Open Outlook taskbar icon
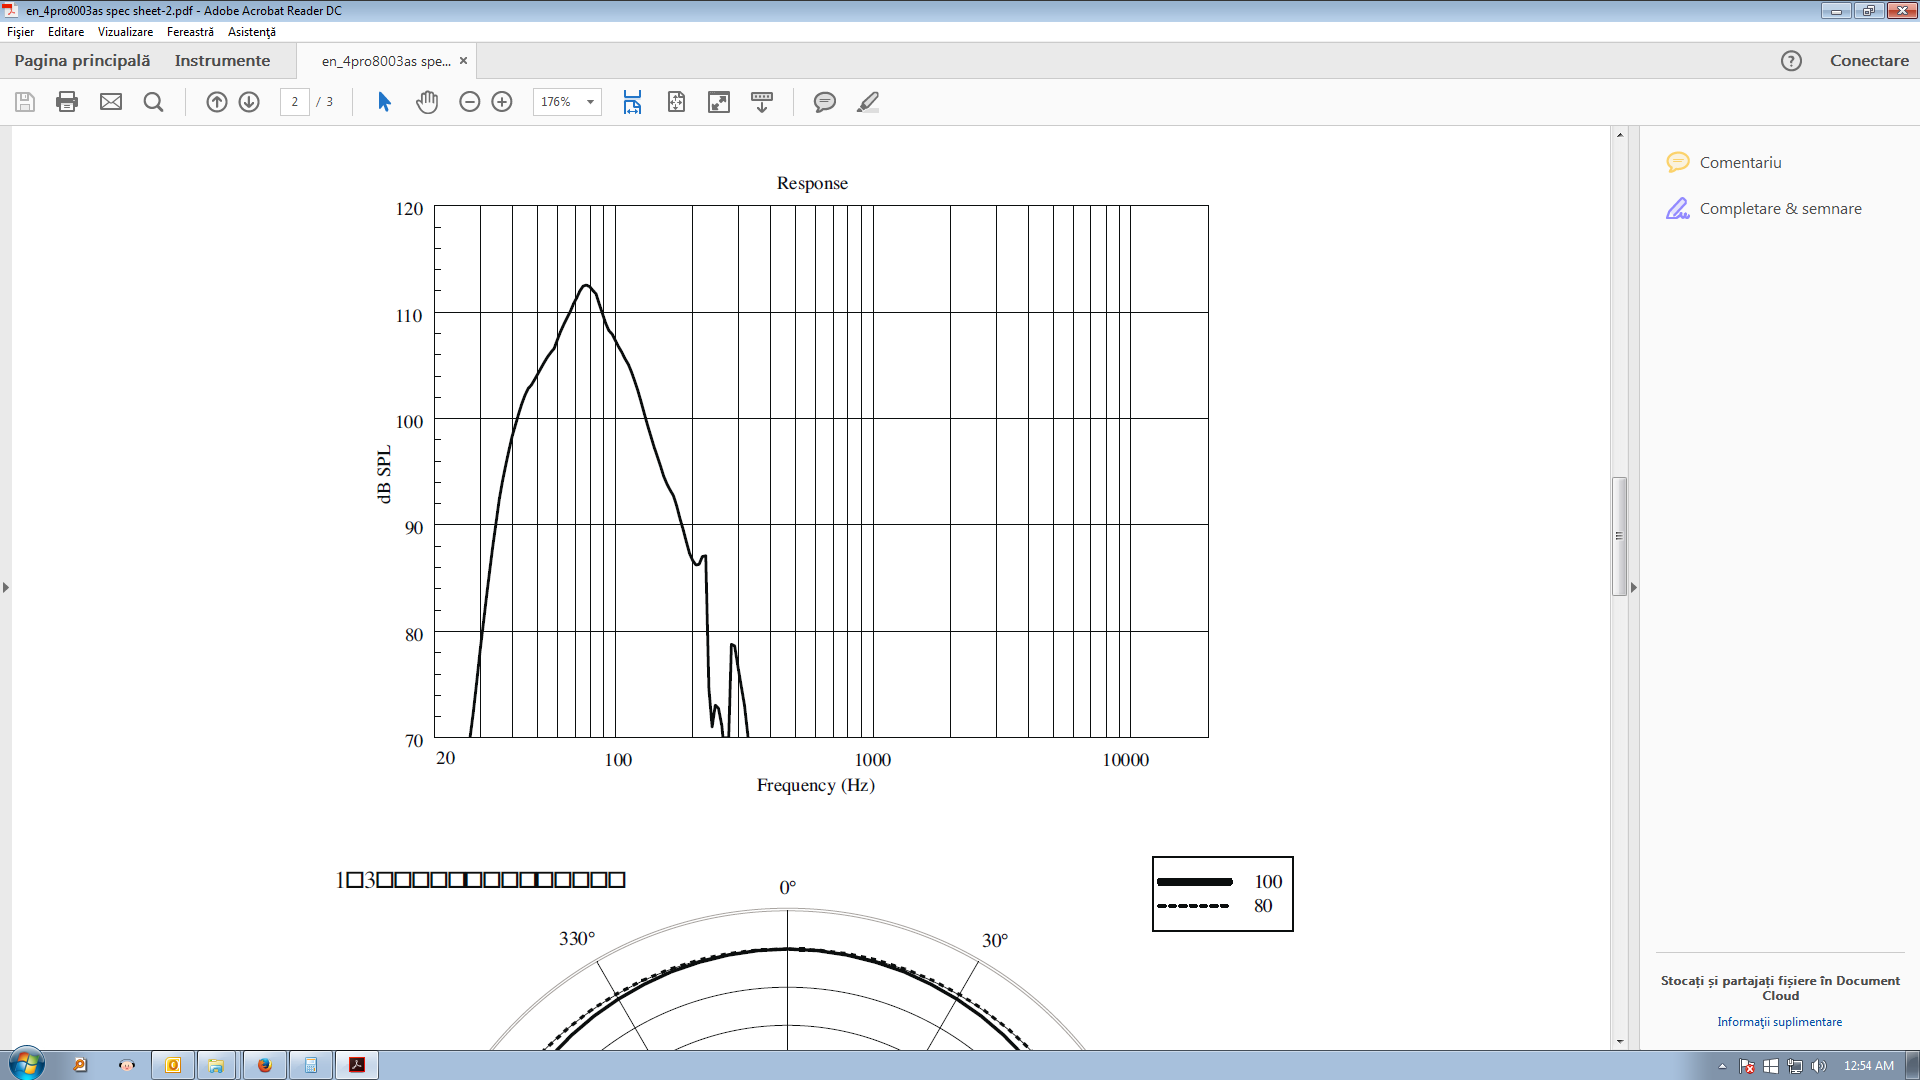The image size is (1920, 1080). point(173,1065)
